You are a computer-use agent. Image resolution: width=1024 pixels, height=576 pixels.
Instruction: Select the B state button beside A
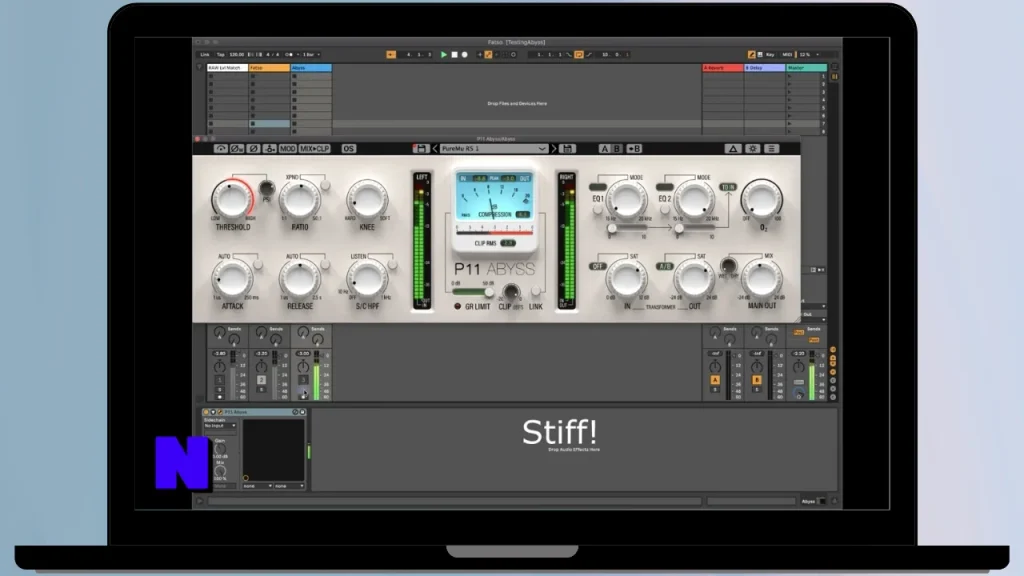pos(616,149)
